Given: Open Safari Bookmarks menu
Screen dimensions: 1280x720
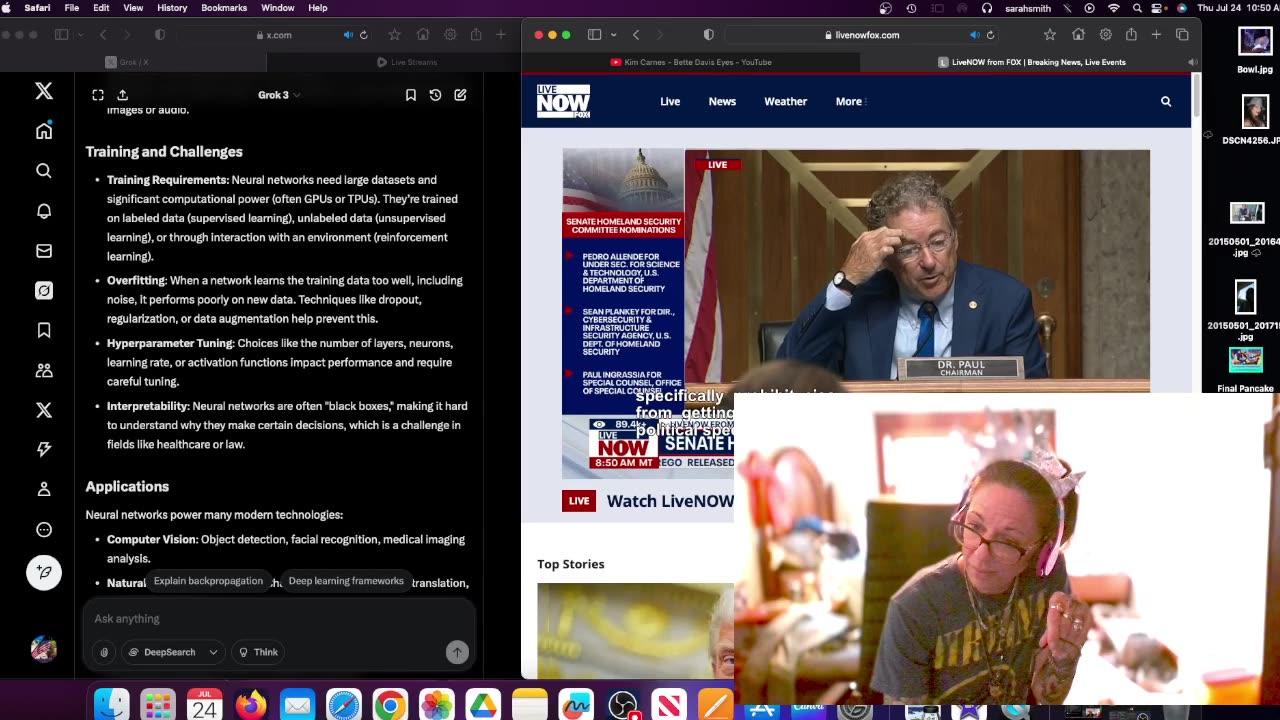Looking at the screenshot, I should coord(224,8).
